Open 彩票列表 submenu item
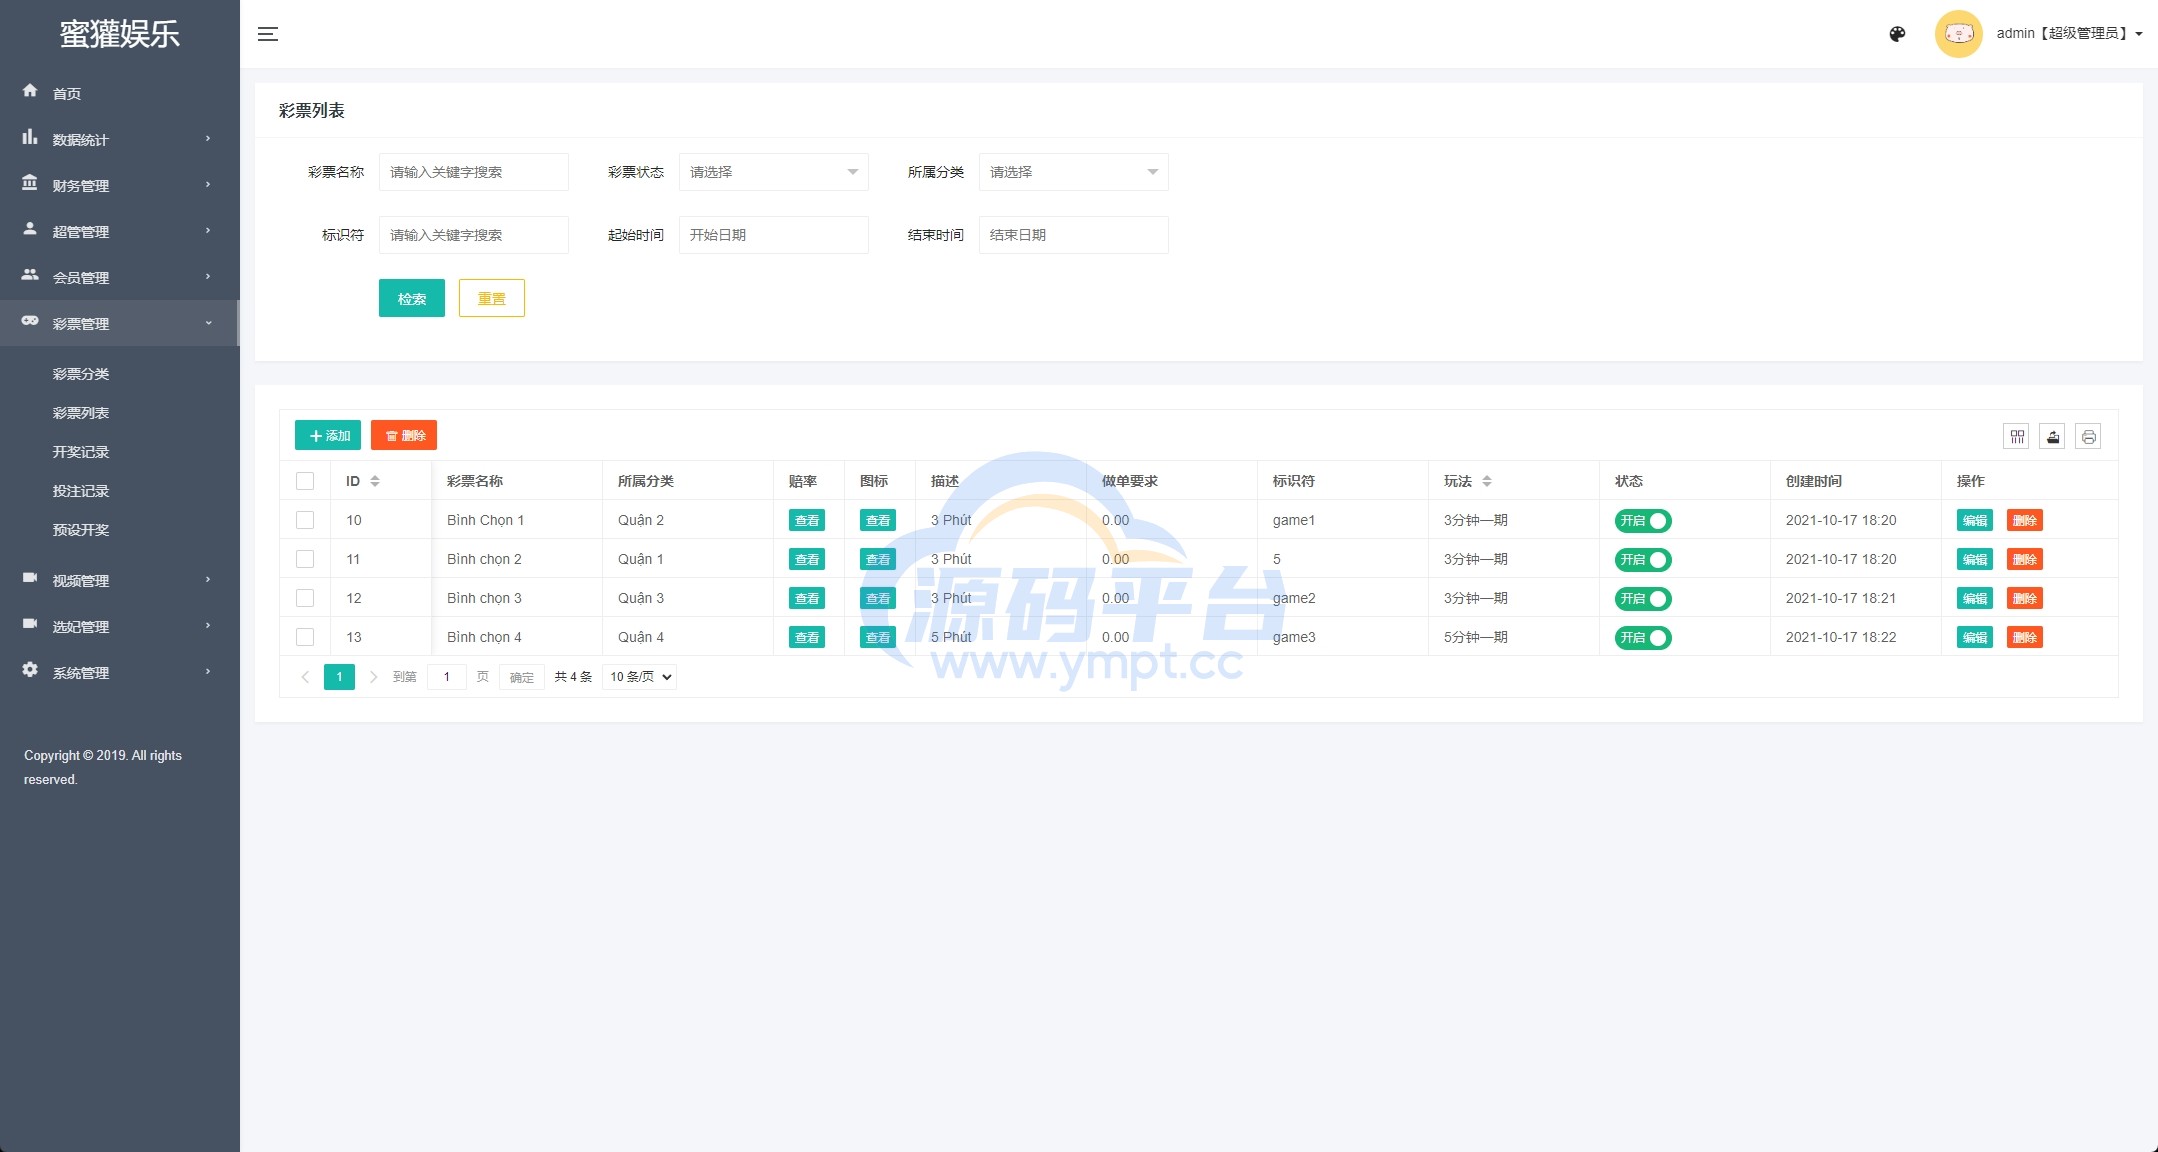 81,413
